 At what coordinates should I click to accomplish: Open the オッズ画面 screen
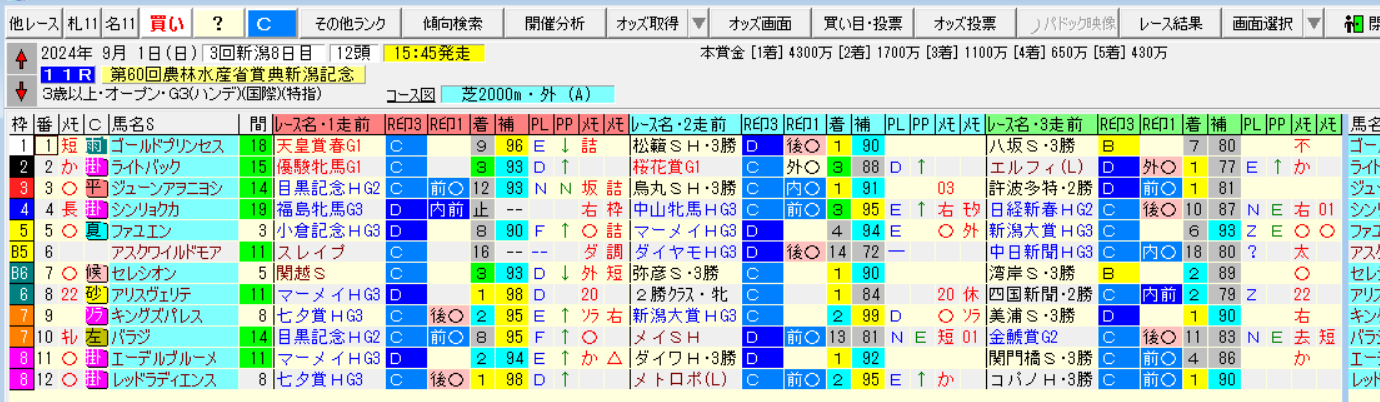click(760, 24)
